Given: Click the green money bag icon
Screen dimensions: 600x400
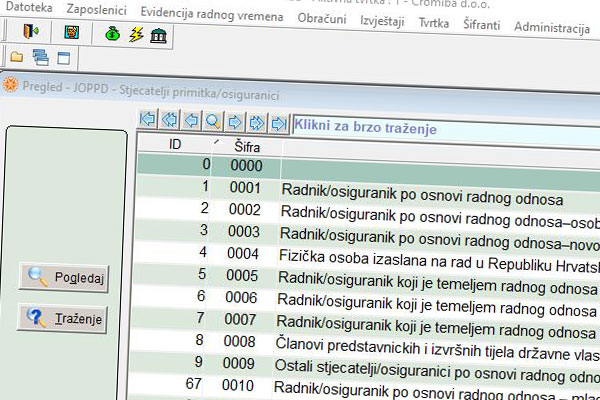Looking at the screenshot, I should tap(112, 34).
